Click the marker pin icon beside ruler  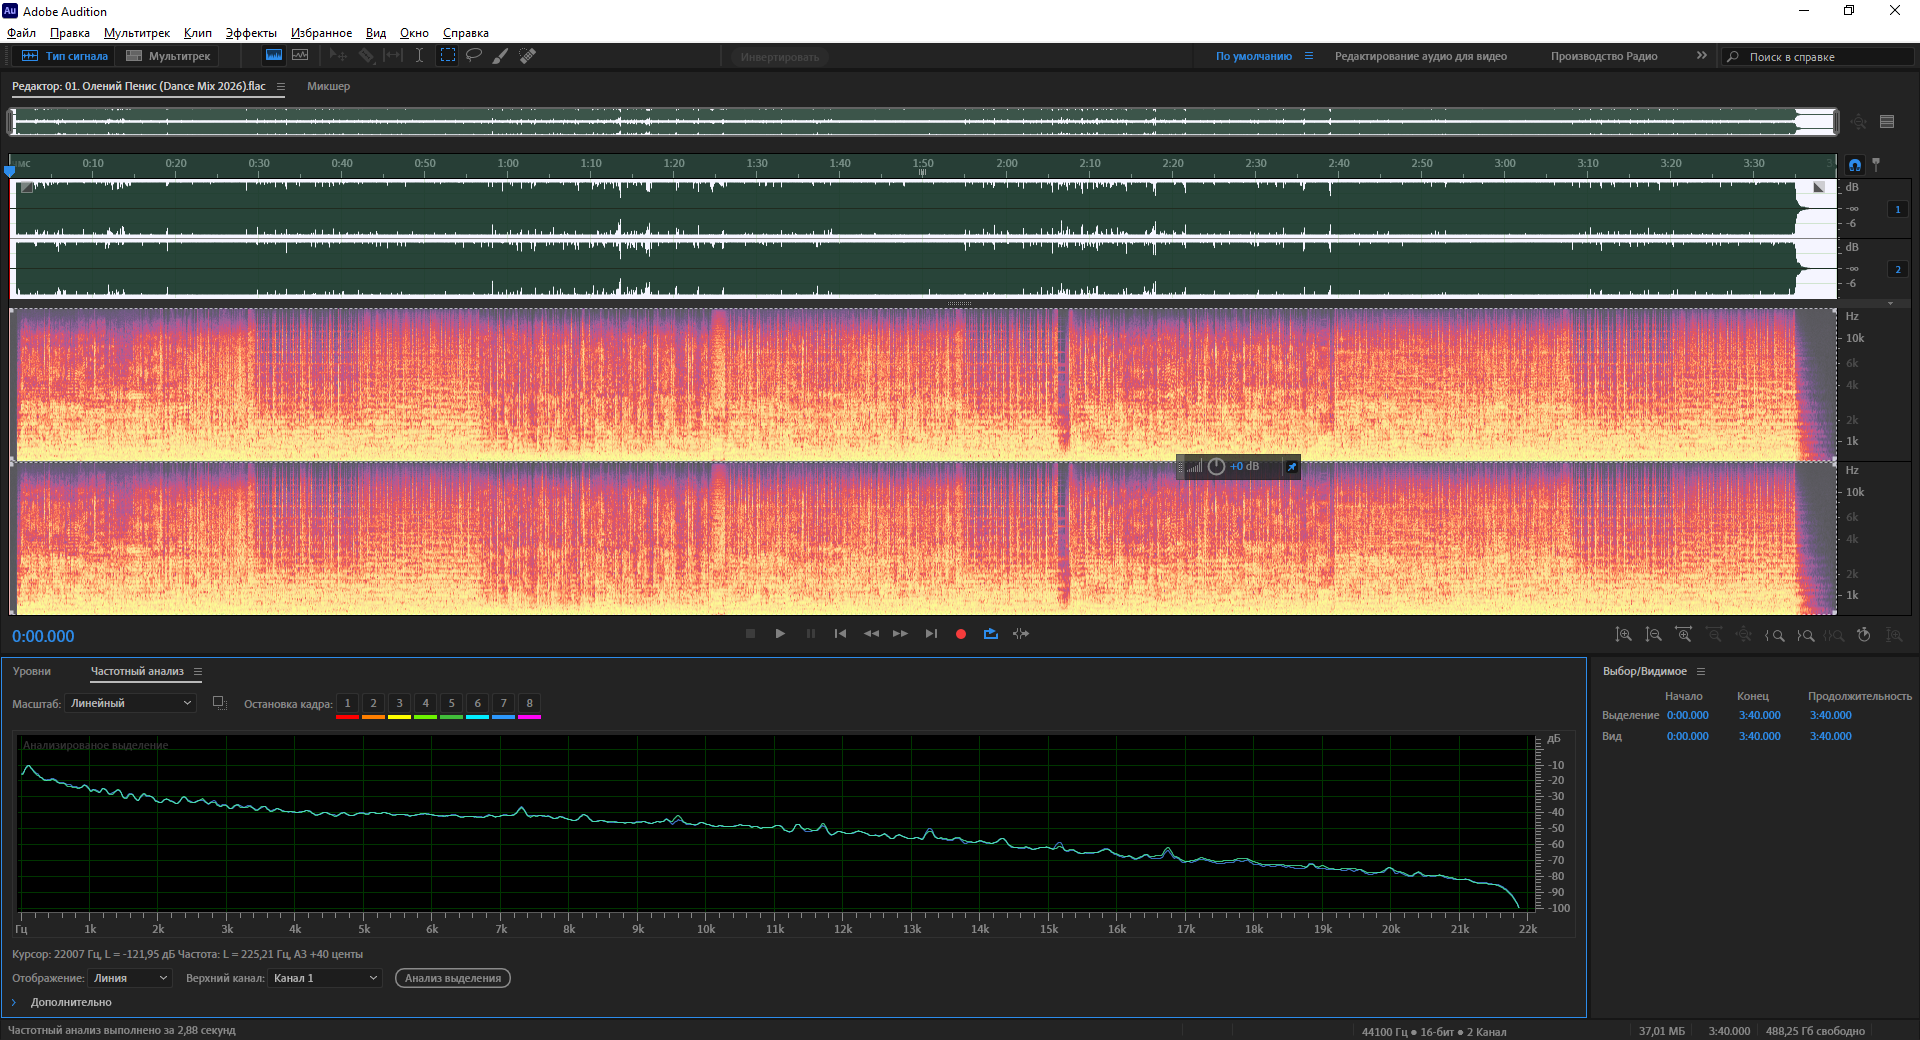pos(1876,165)
